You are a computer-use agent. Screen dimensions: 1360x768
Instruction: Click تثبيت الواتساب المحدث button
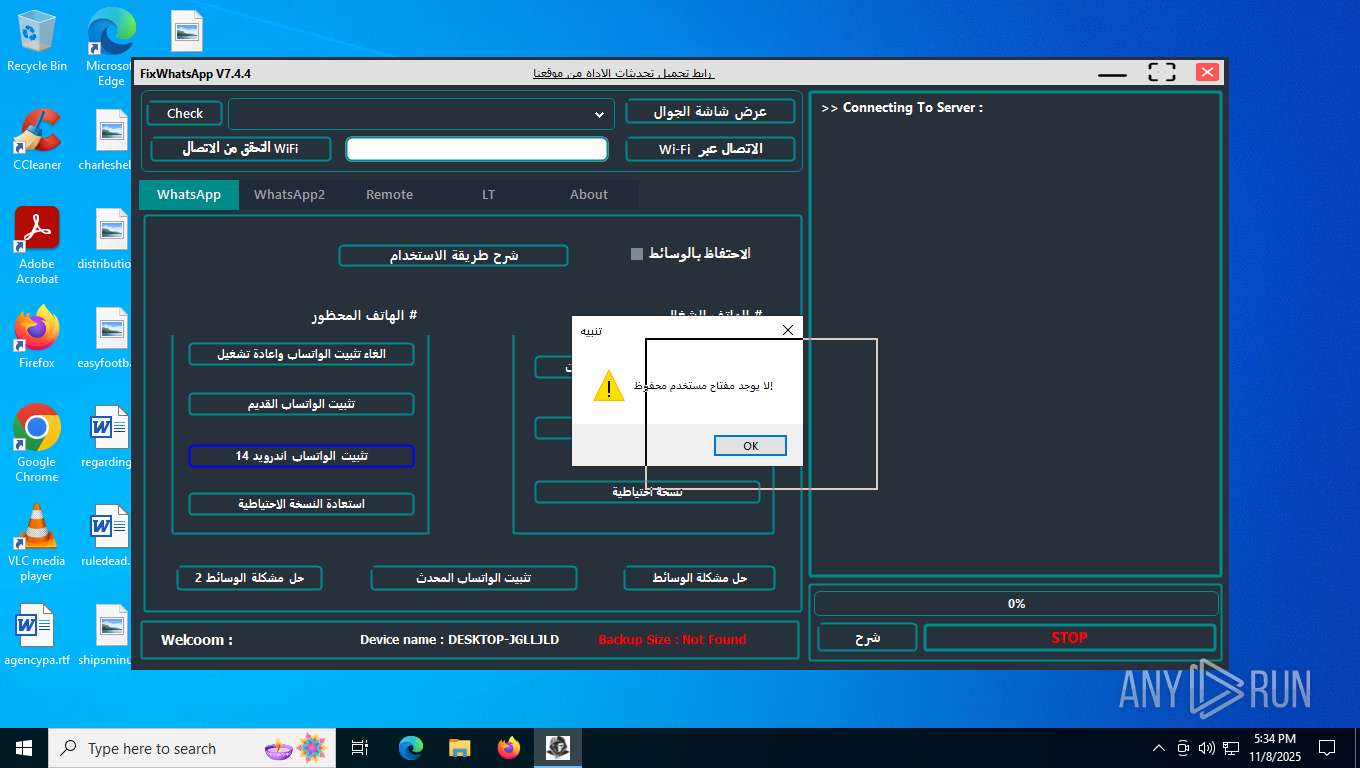(474, 578)
